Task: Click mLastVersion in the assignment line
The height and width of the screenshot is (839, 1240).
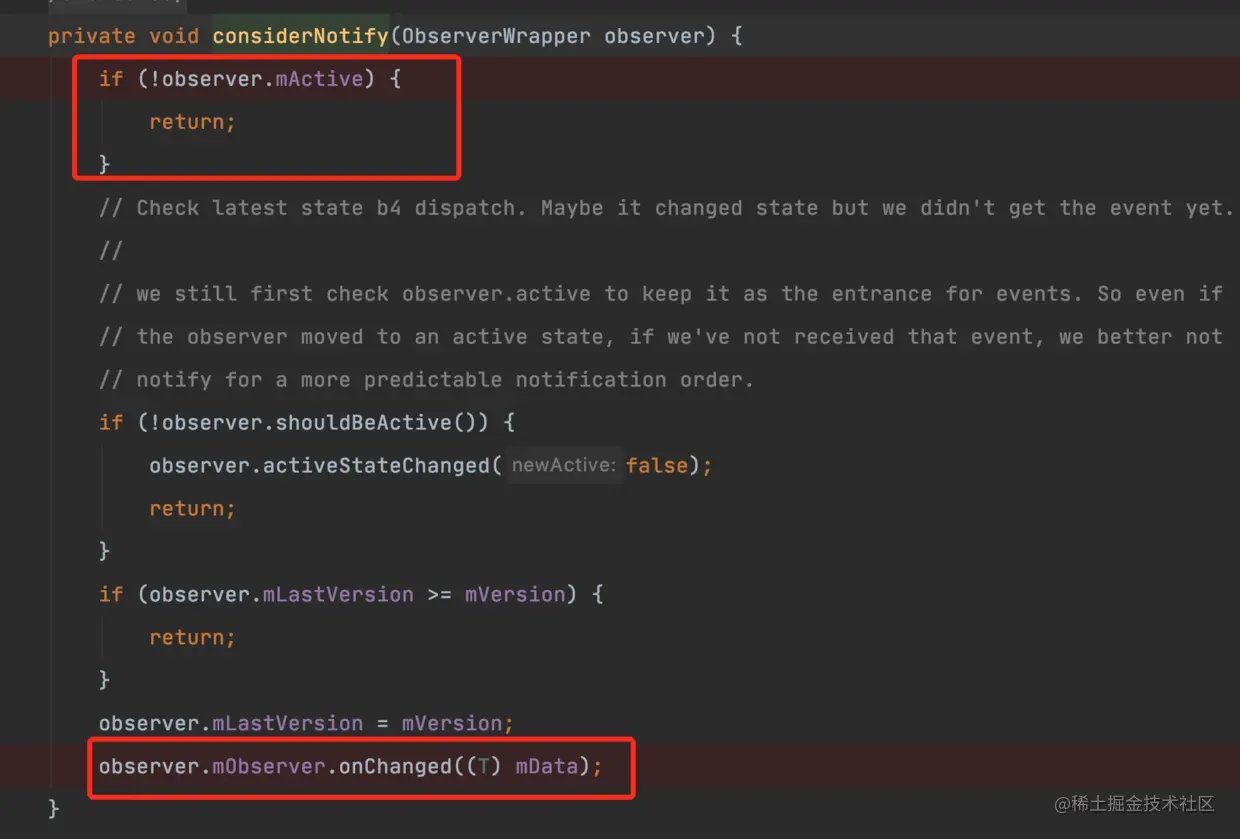Action: point(288,724)
